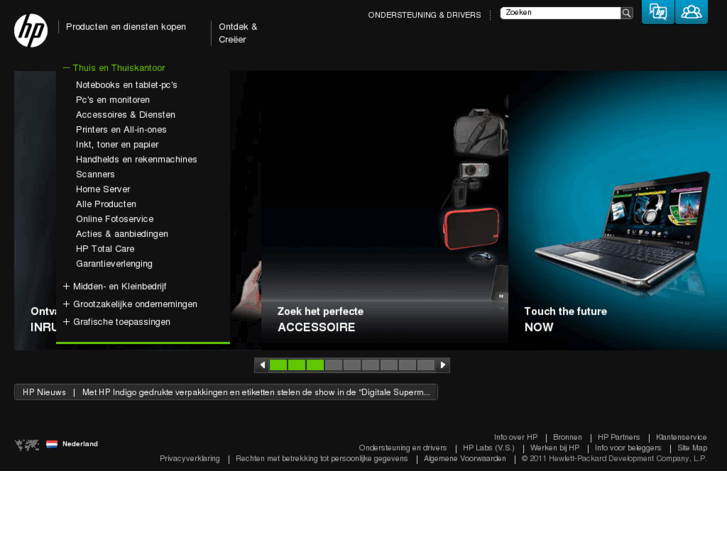
Task: Select Inkt, toner en papier
Action: 117,144
